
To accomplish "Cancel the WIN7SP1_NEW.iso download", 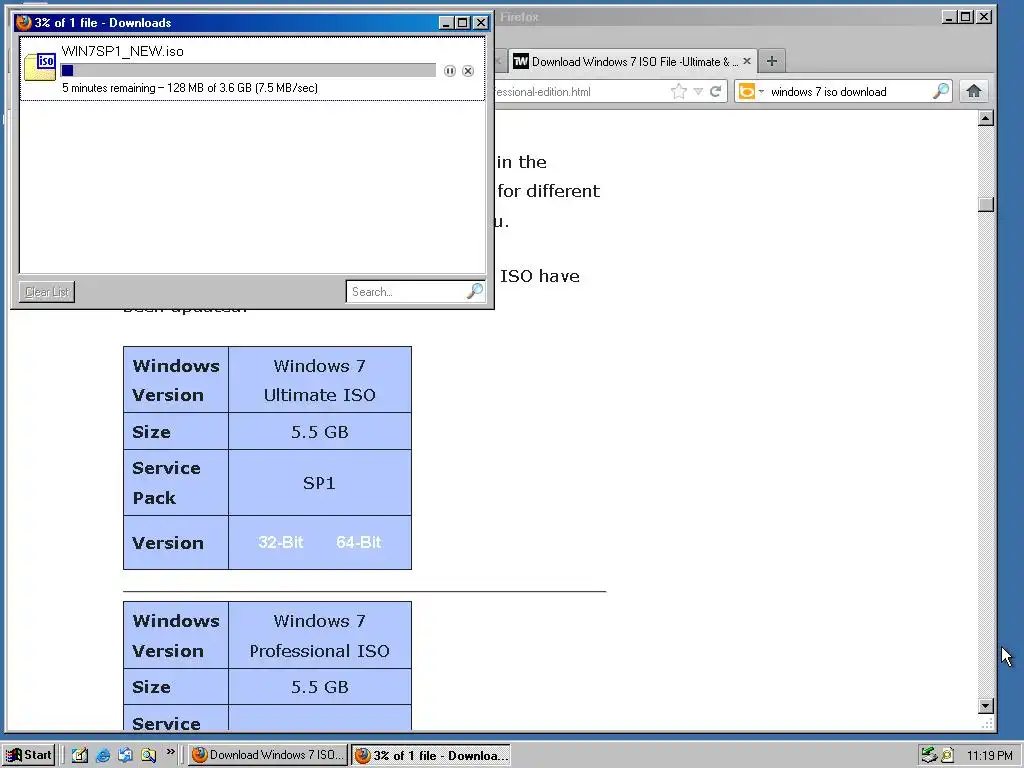I will (x=468, y=71).
